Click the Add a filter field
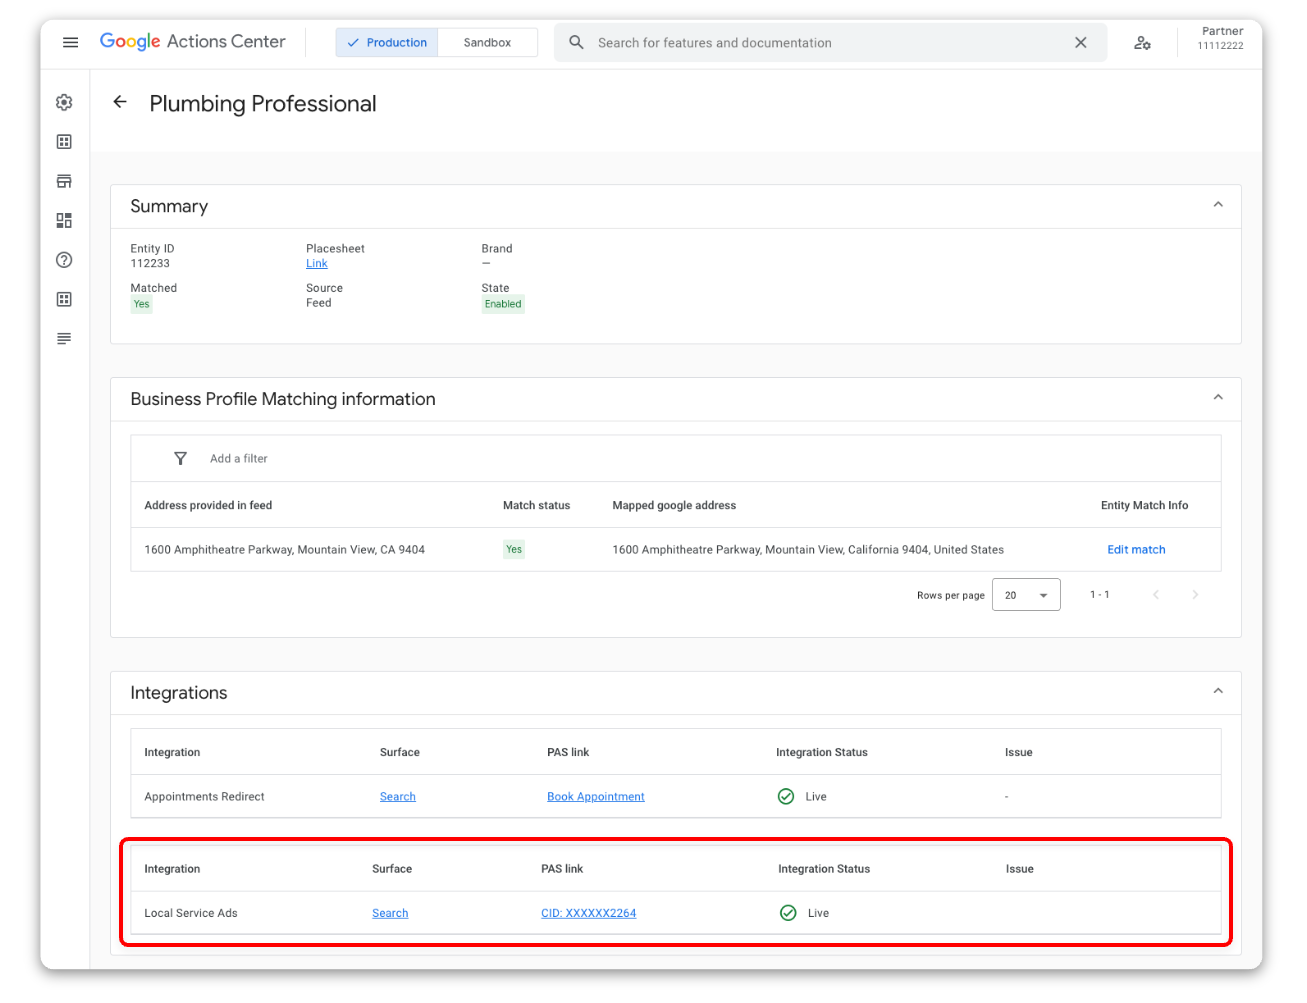Screen dimensions: 1307x1003 pyautogui.click(x=239, y=458)
